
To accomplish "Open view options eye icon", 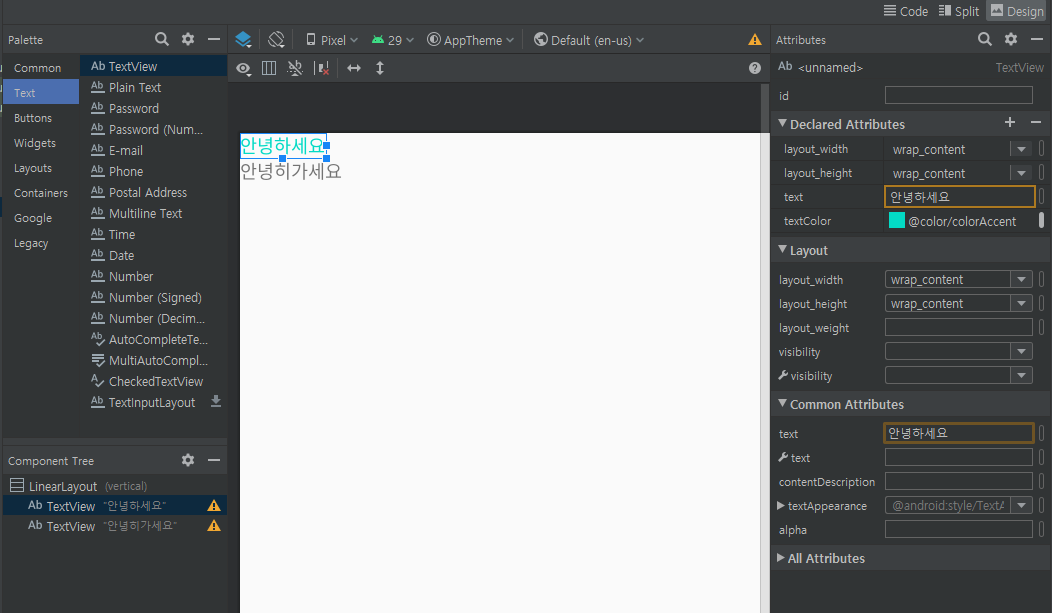I will click(244, 68).
